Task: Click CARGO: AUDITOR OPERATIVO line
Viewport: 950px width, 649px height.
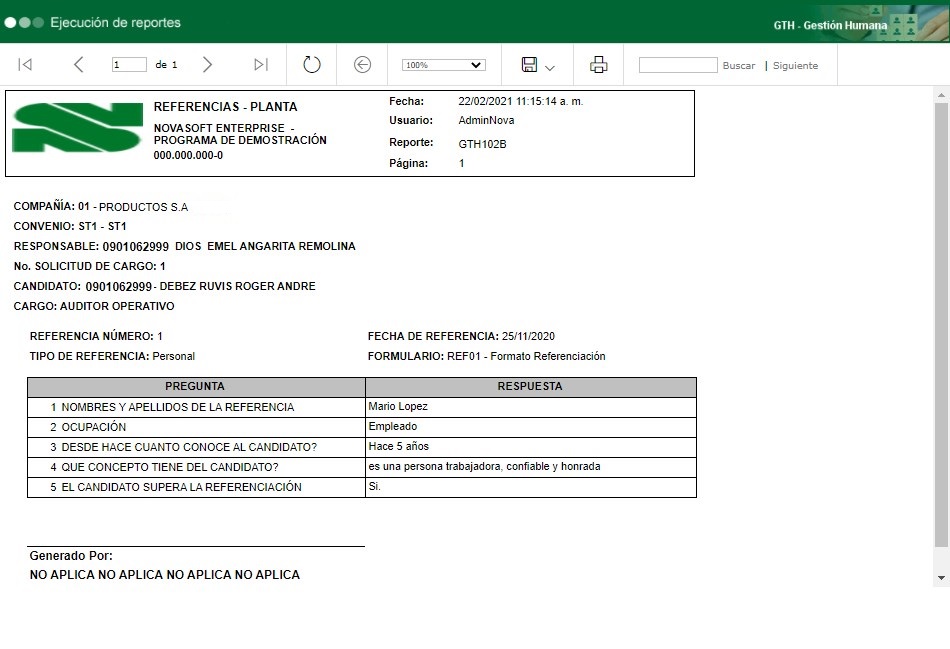Action: coord(94,307)
